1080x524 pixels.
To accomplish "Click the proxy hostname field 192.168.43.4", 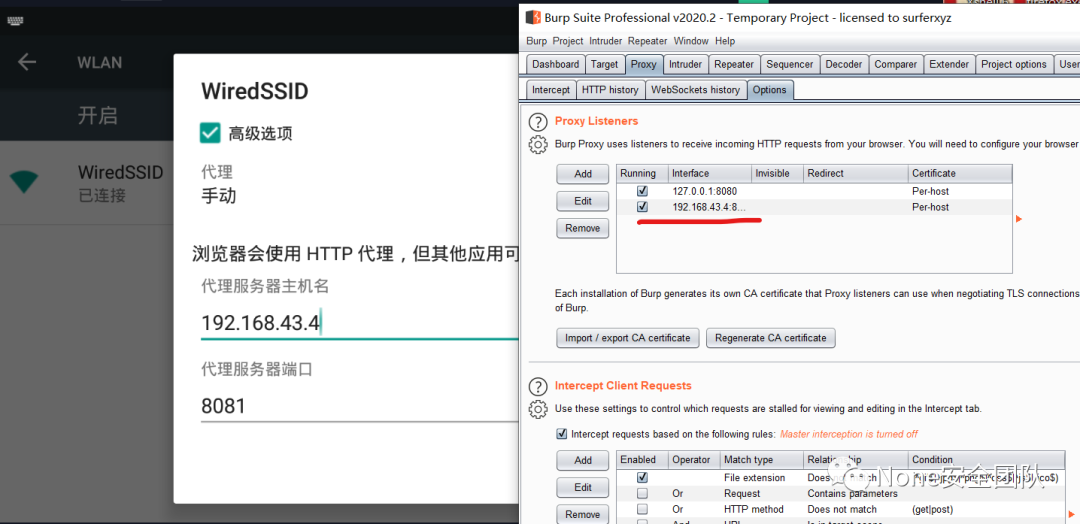I will (x=358, y=323).
